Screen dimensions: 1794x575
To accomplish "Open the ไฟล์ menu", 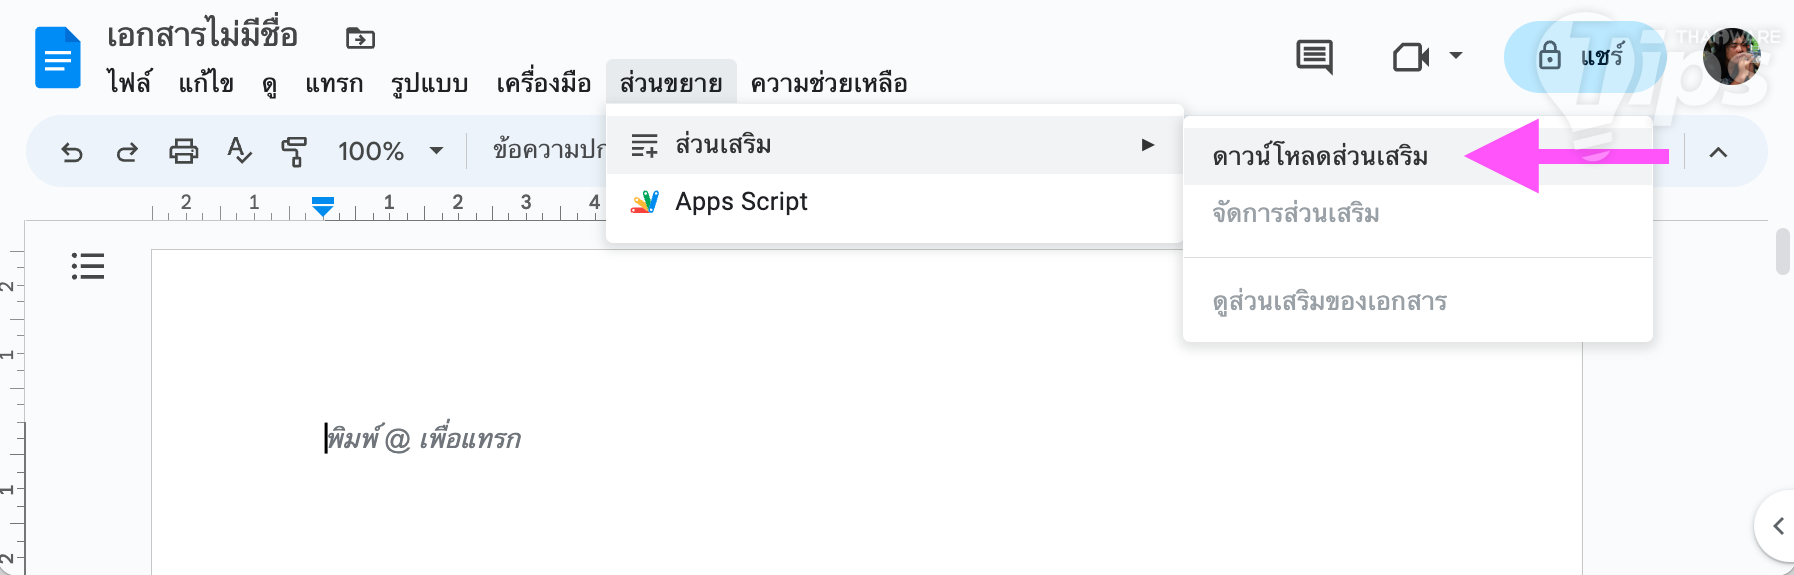I will [129, 83].
